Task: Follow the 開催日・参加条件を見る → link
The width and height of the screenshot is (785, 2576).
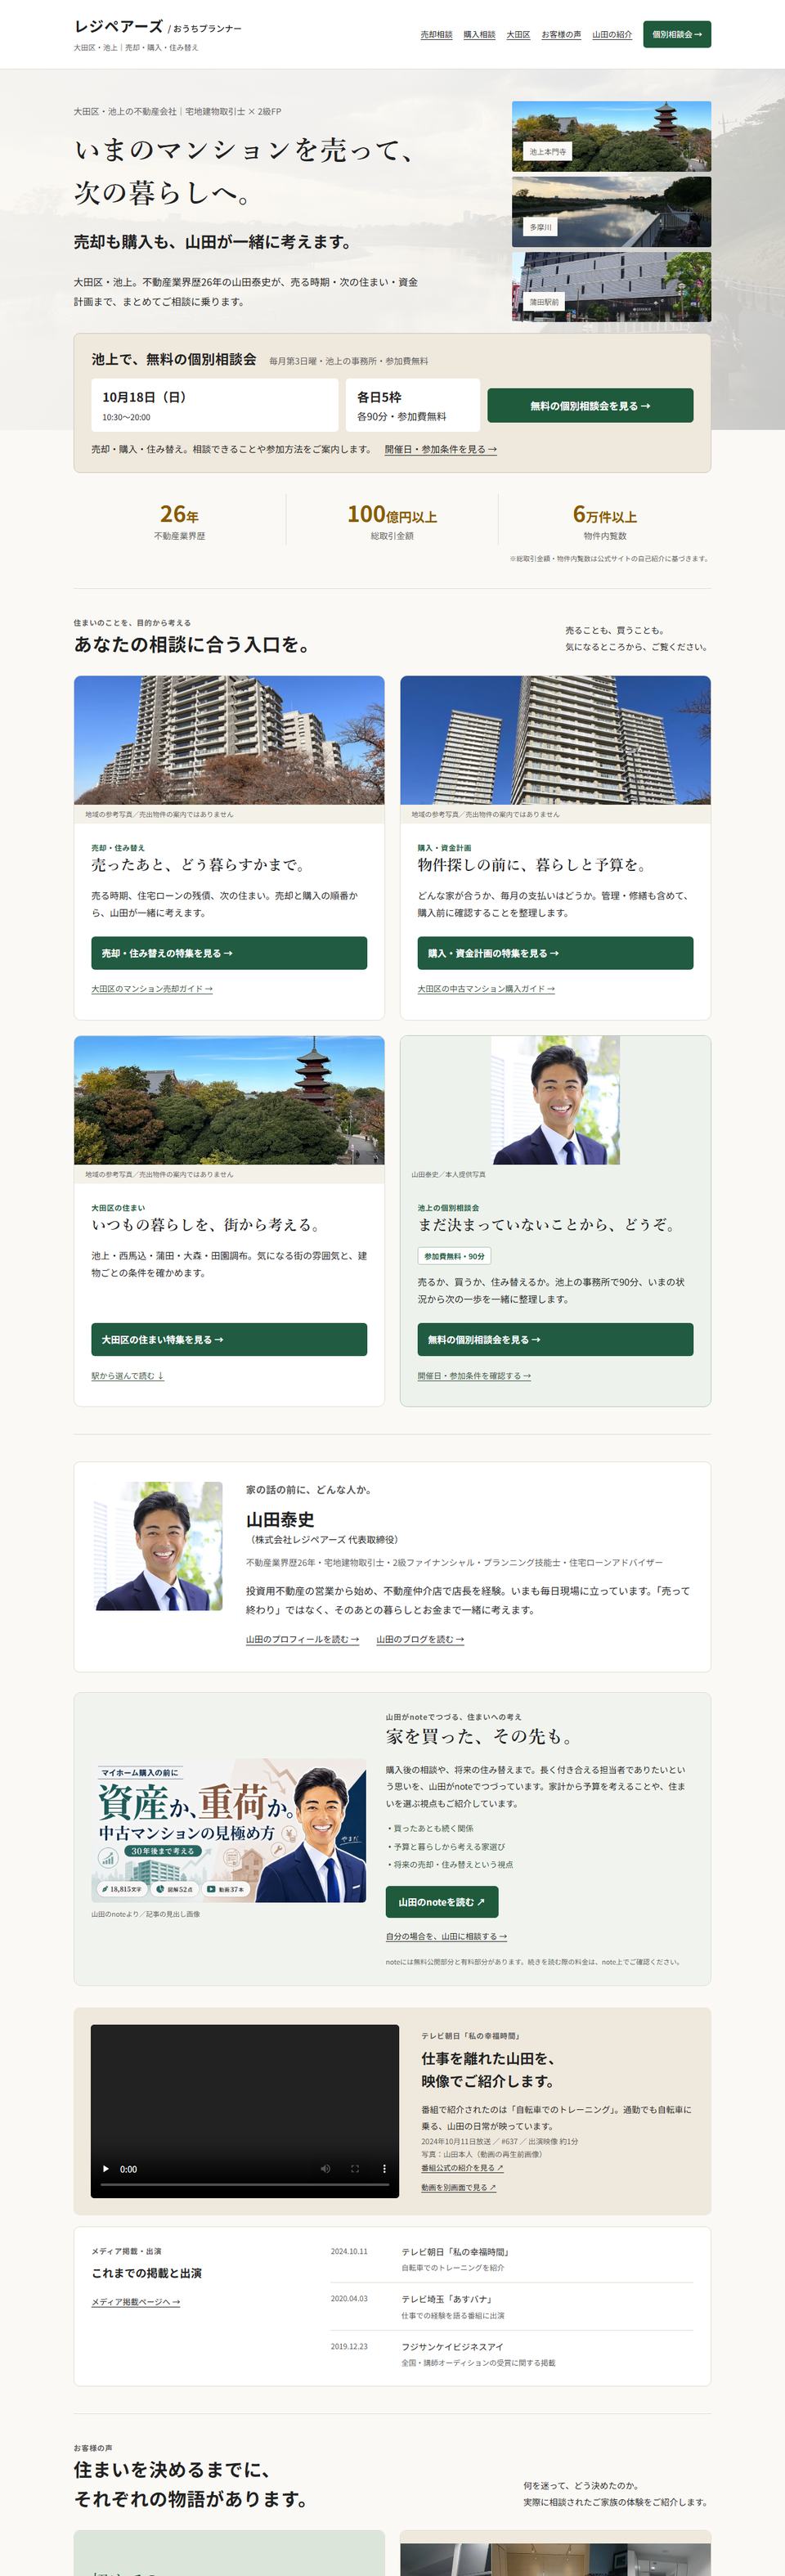Action: (441, 449)
